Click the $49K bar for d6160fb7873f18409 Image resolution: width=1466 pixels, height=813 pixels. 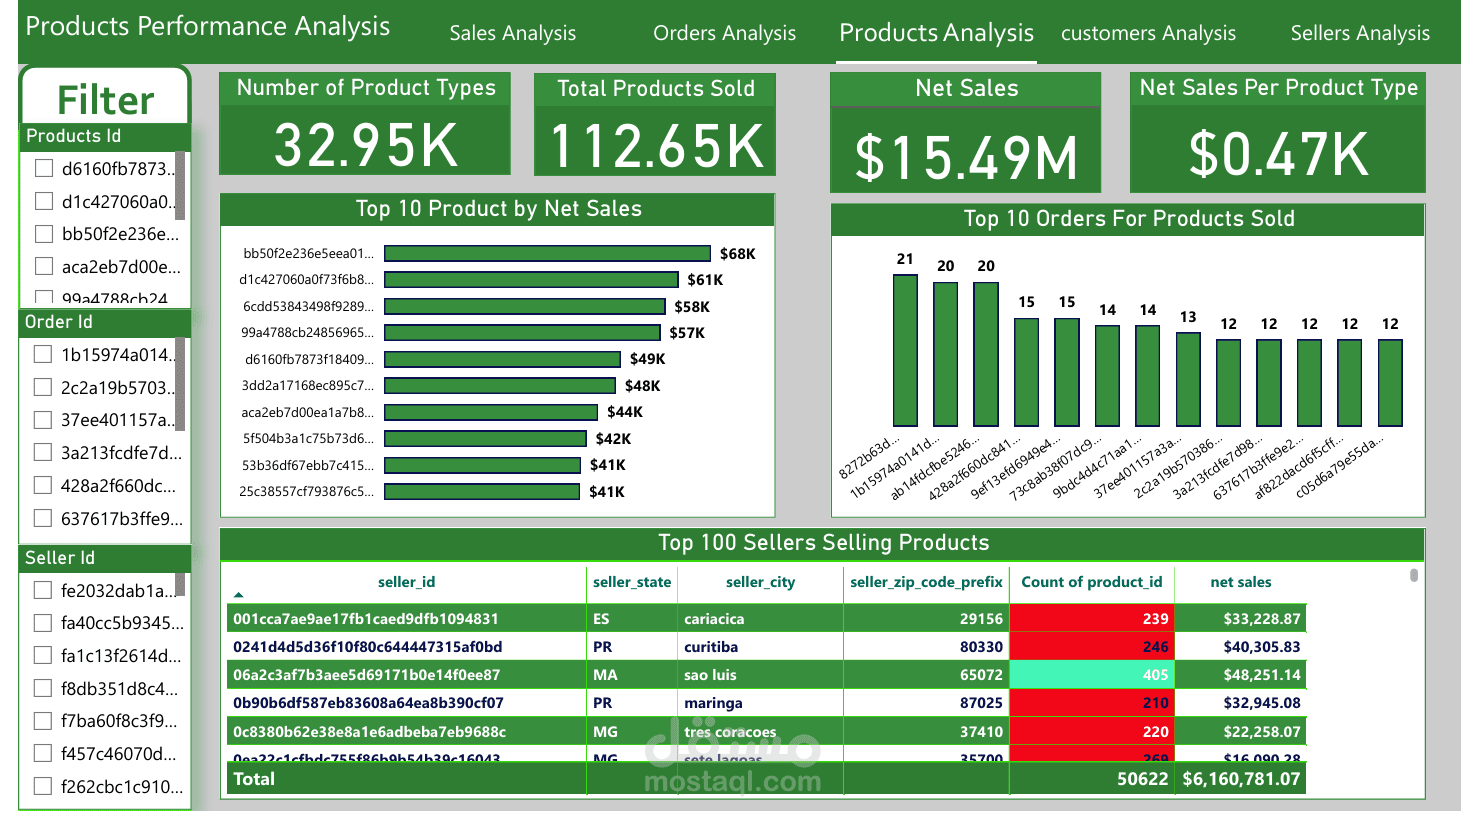(x=502, y=359)
